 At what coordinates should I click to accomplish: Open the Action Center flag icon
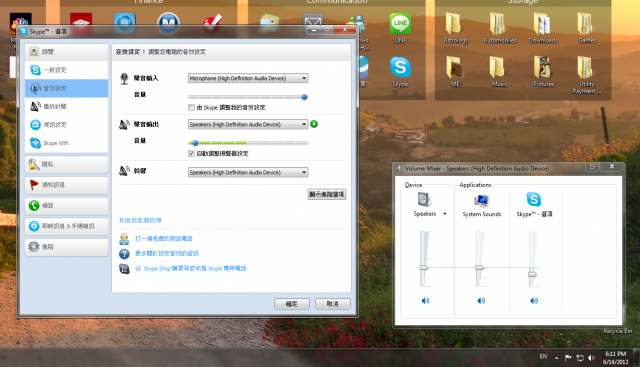568,358
